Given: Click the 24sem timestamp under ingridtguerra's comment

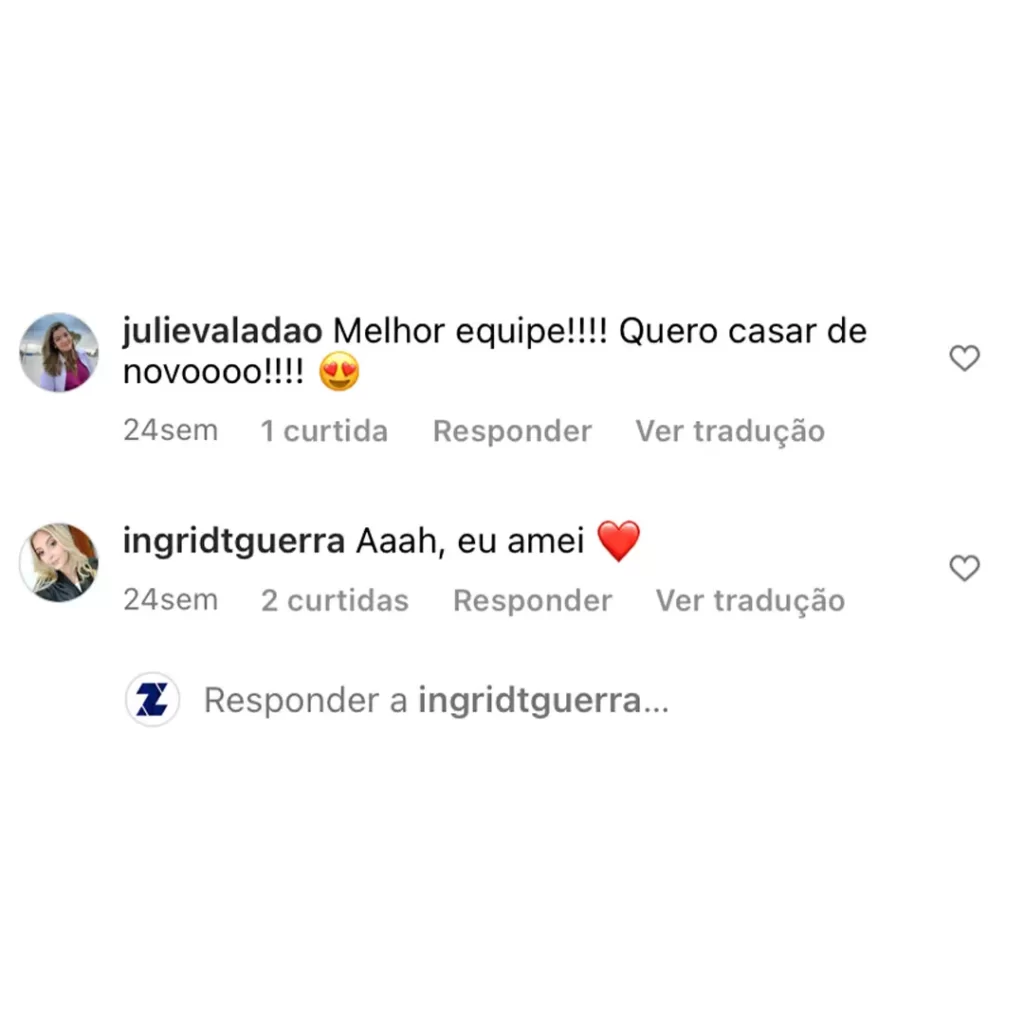Looking at the screenshot, I should (170, 600).
